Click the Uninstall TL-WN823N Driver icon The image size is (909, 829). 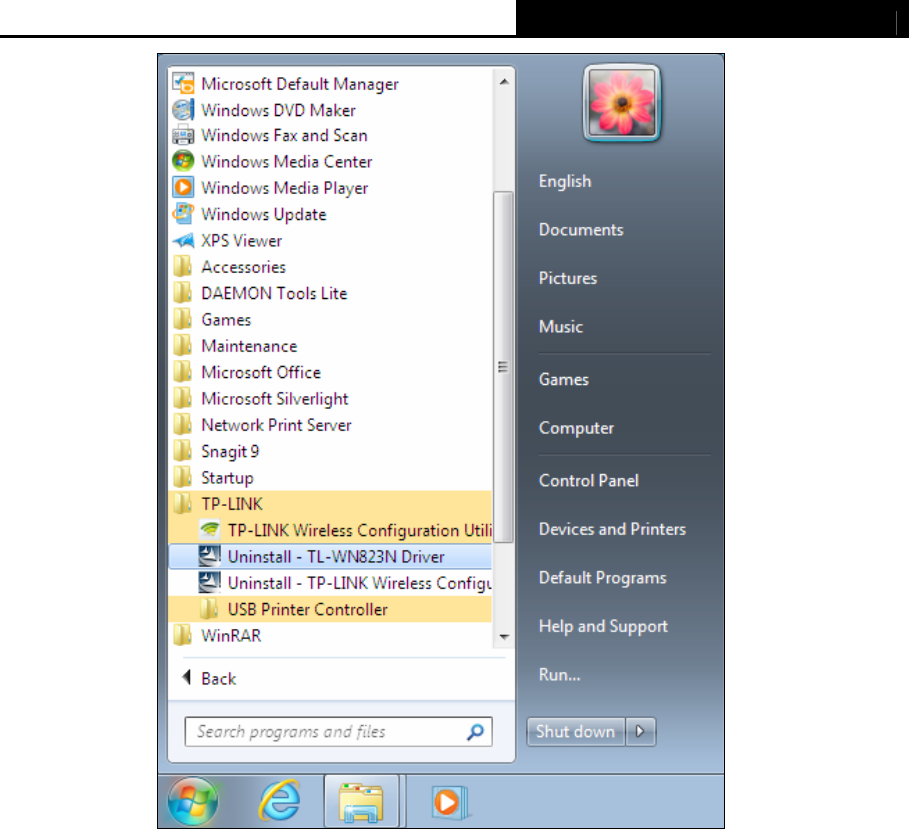(209, 557)
